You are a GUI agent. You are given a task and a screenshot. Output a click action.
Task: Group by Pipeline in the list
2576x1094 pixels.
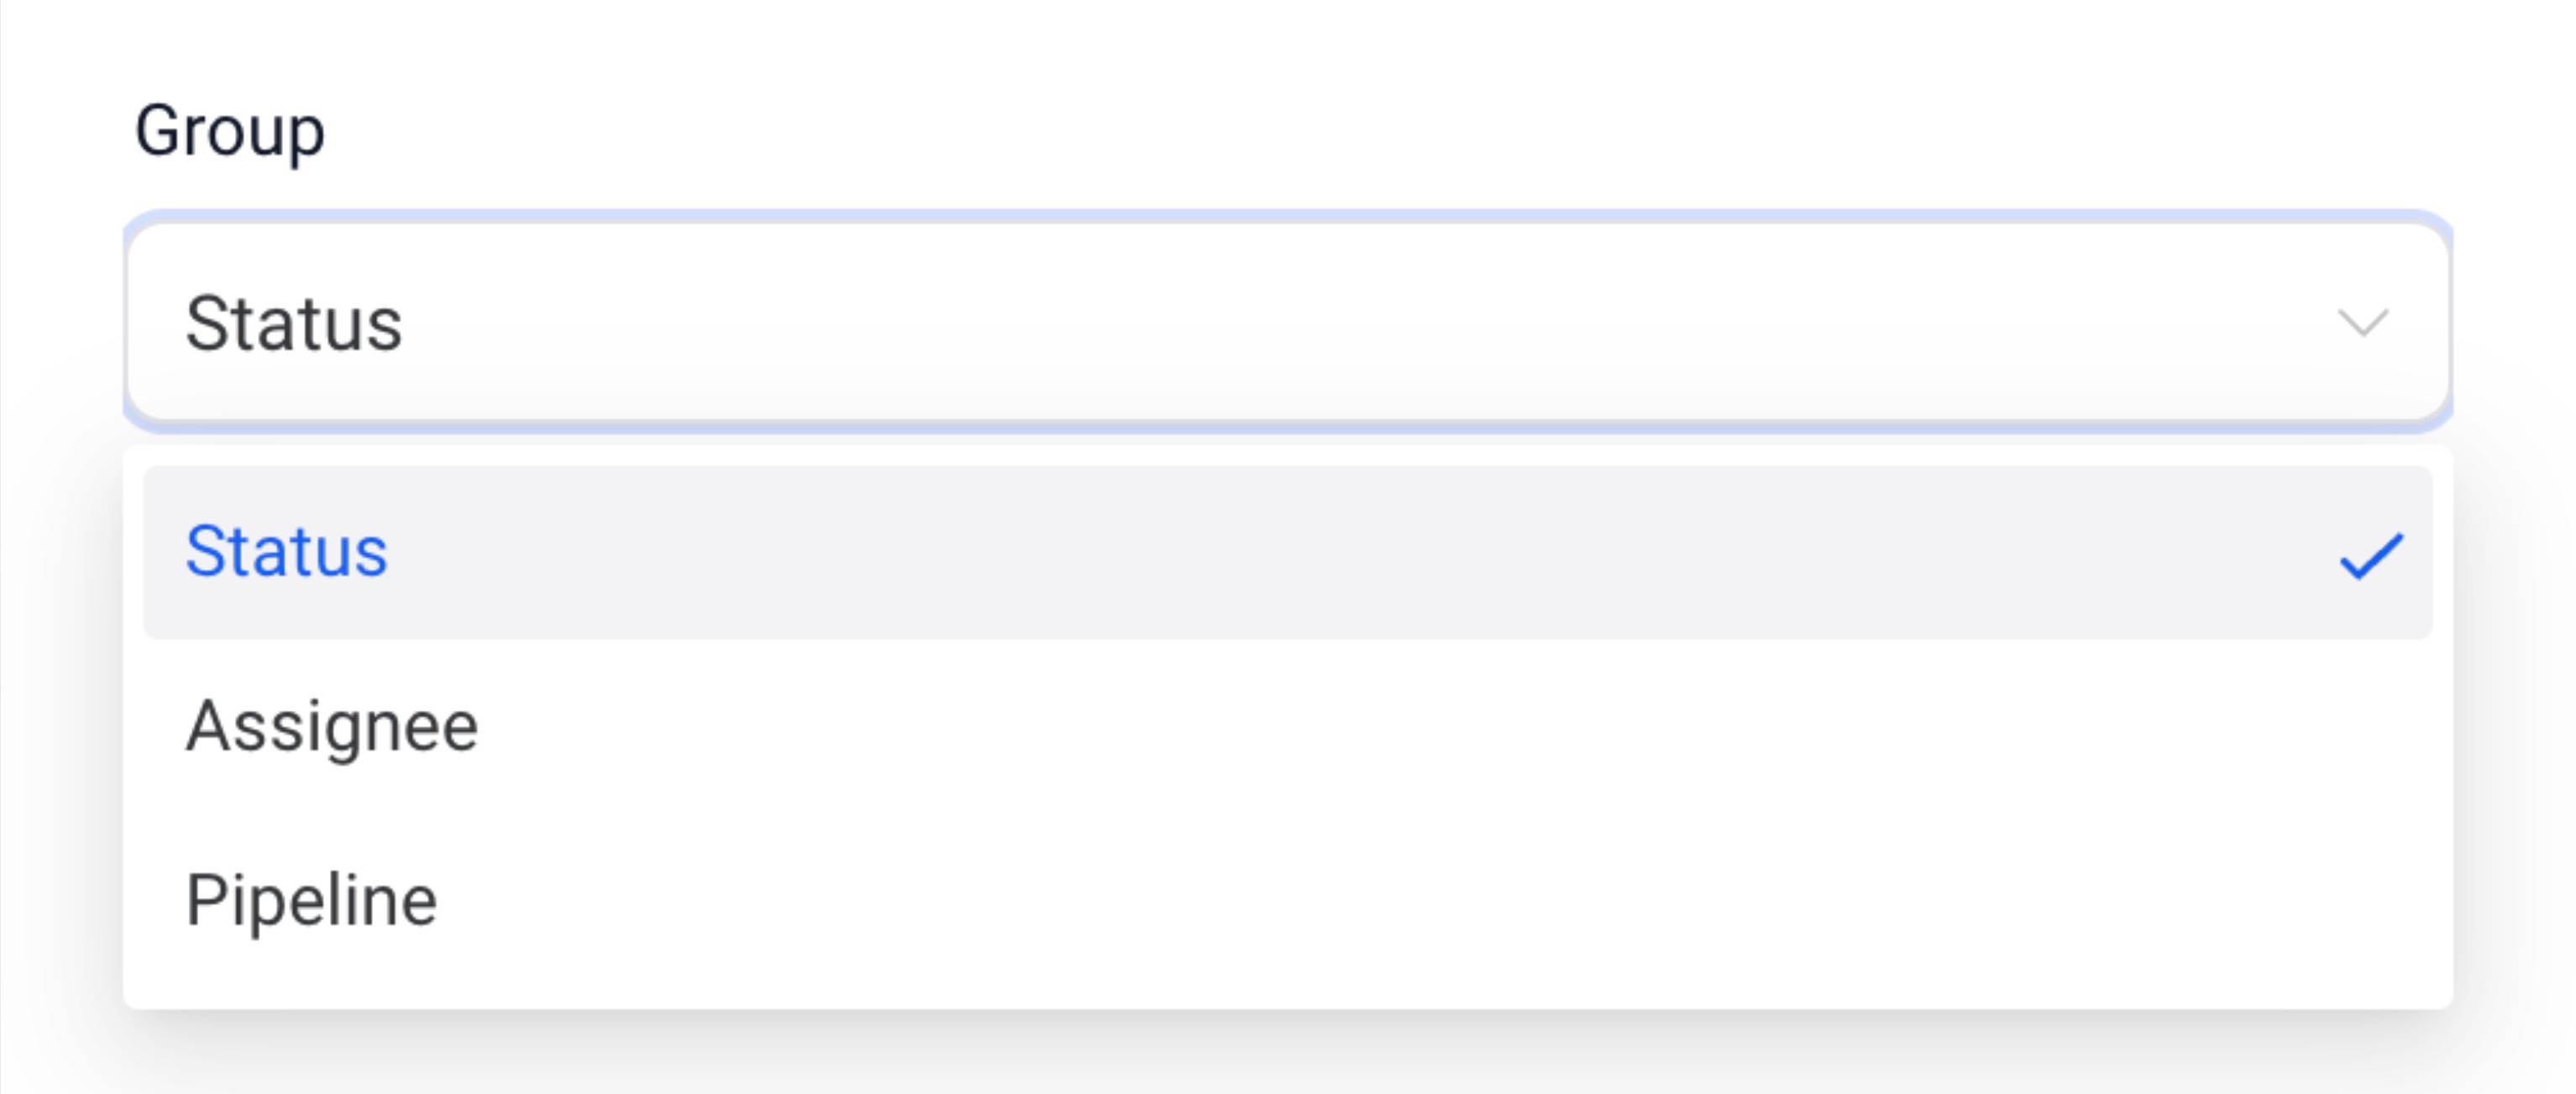[x=1288, y=900]
